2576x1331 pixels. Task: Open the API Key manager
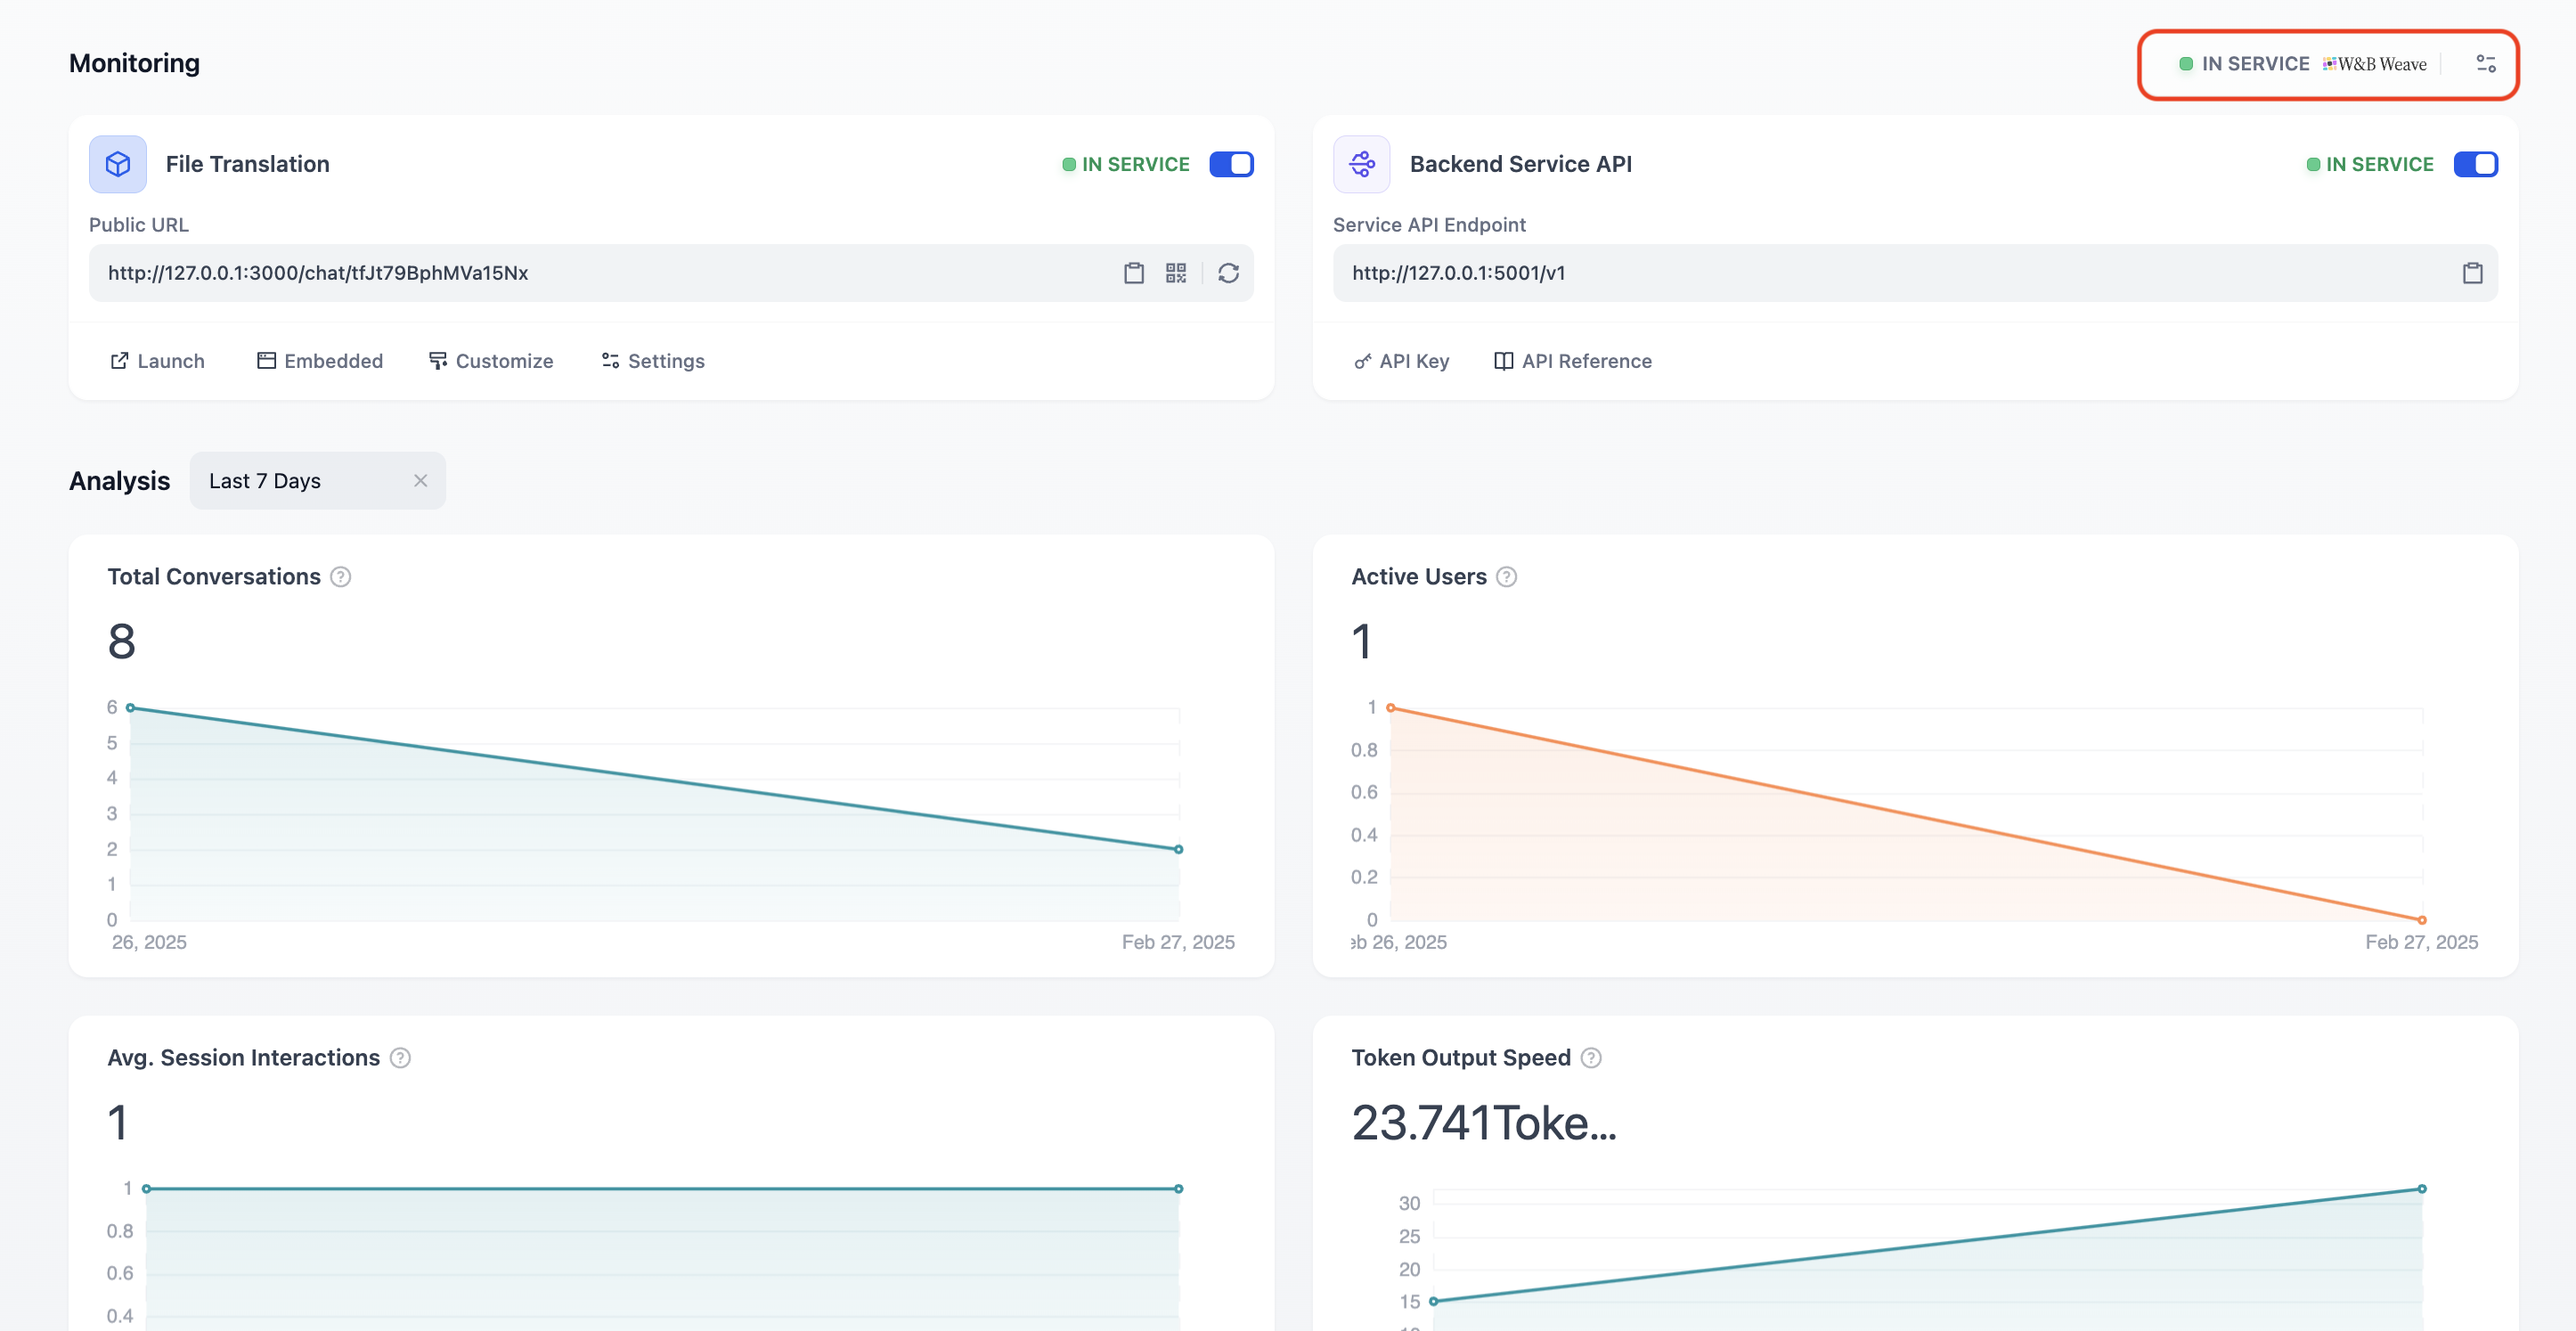[x=1401, y=361]
